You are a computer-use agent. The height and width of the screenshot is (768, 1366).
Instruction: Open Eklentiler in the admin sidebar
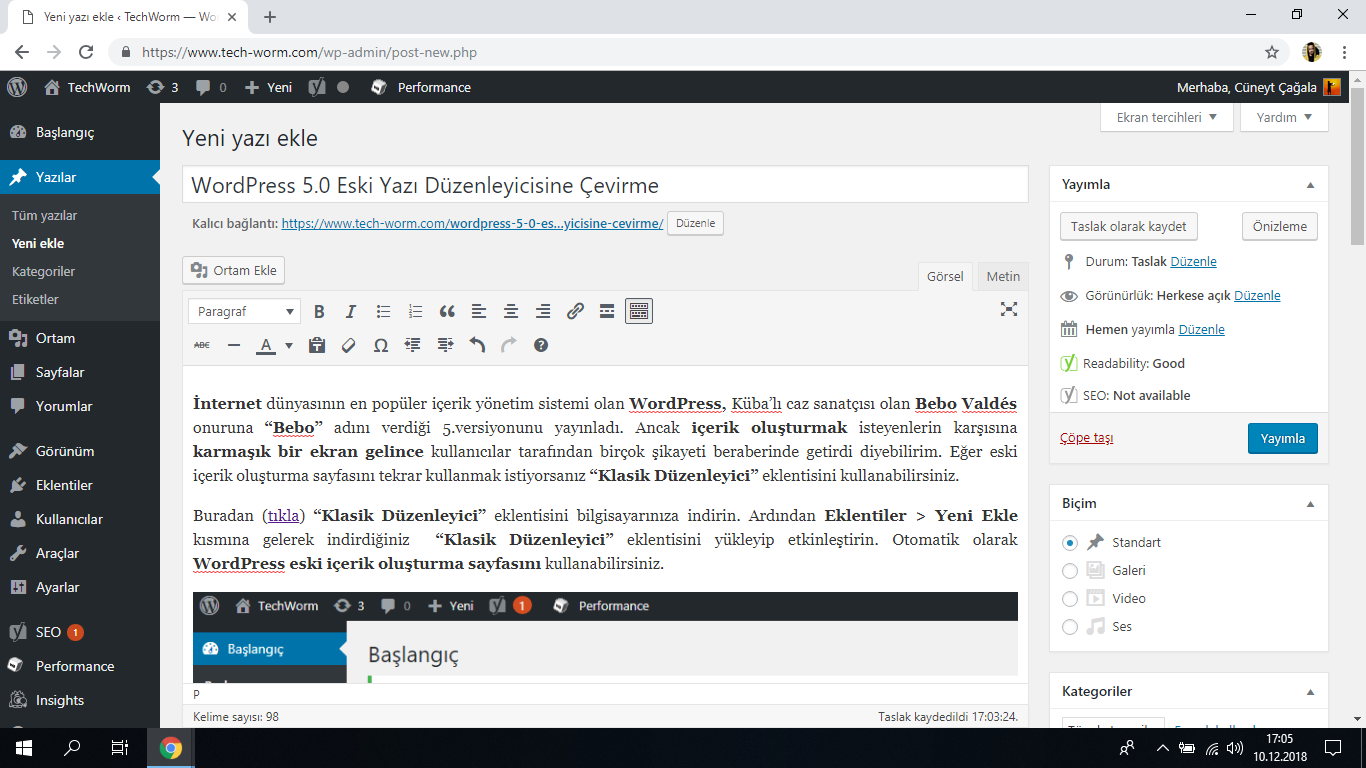[64, 485]
